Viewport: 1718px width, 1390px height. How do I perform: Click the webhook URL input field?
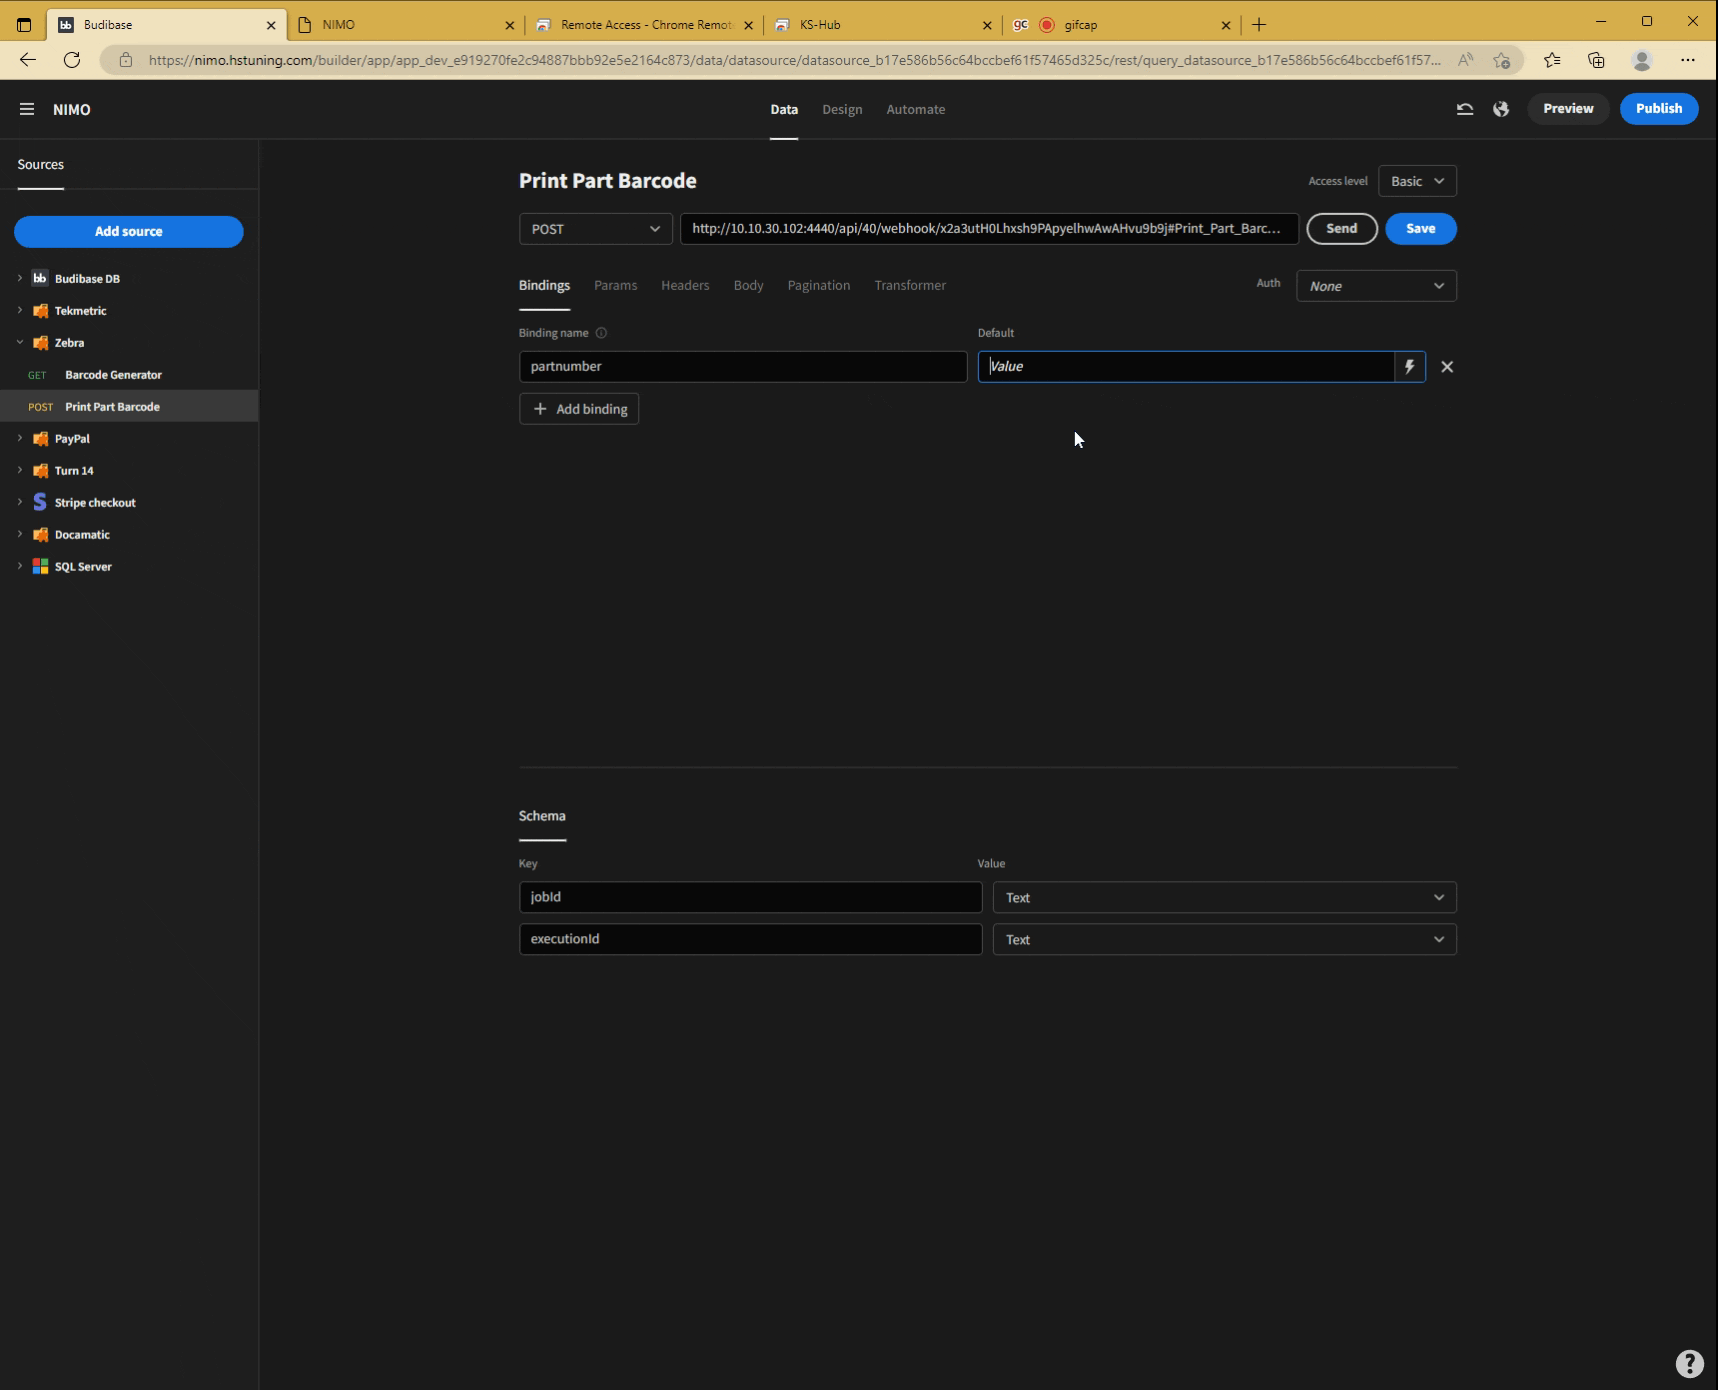click(987, 229)
